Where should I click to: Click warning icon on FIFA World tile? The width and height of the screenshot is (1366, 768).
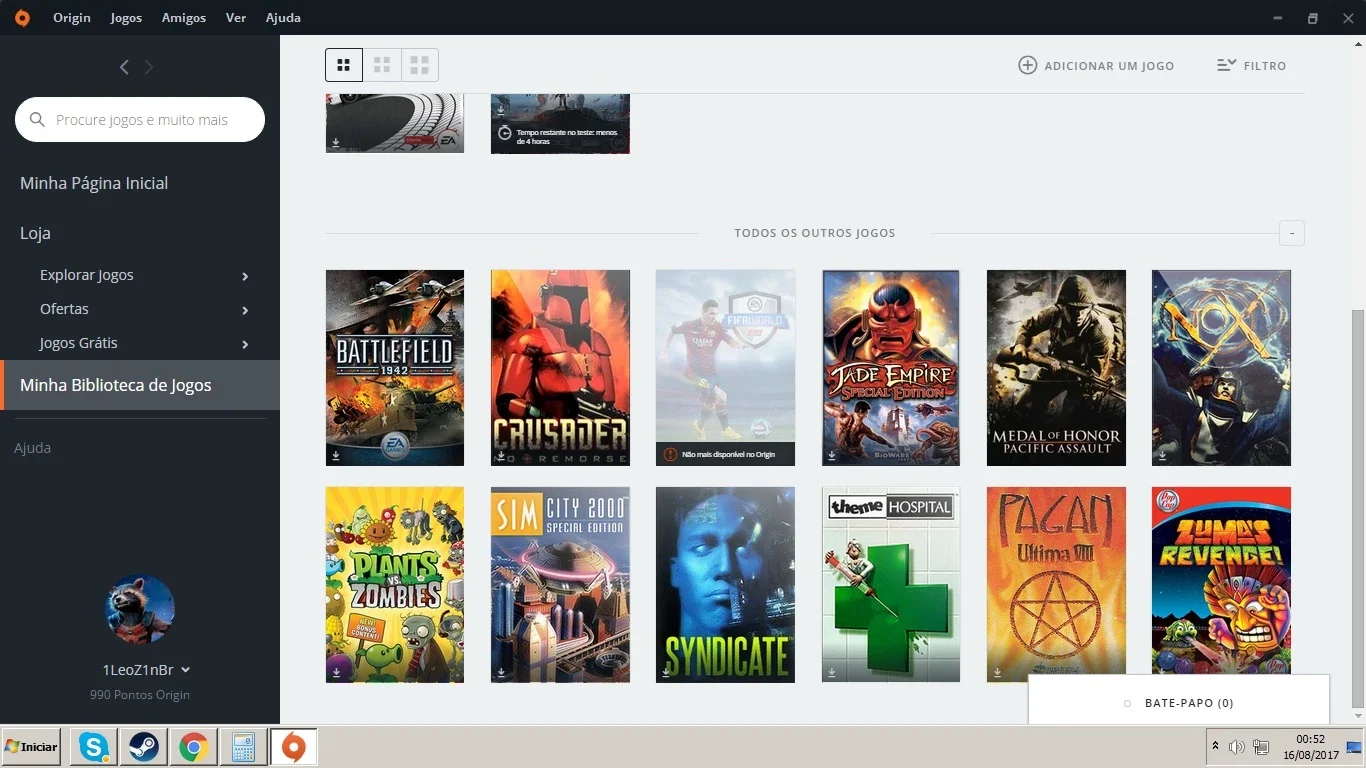pyautogui.click(x=670, y=454)
